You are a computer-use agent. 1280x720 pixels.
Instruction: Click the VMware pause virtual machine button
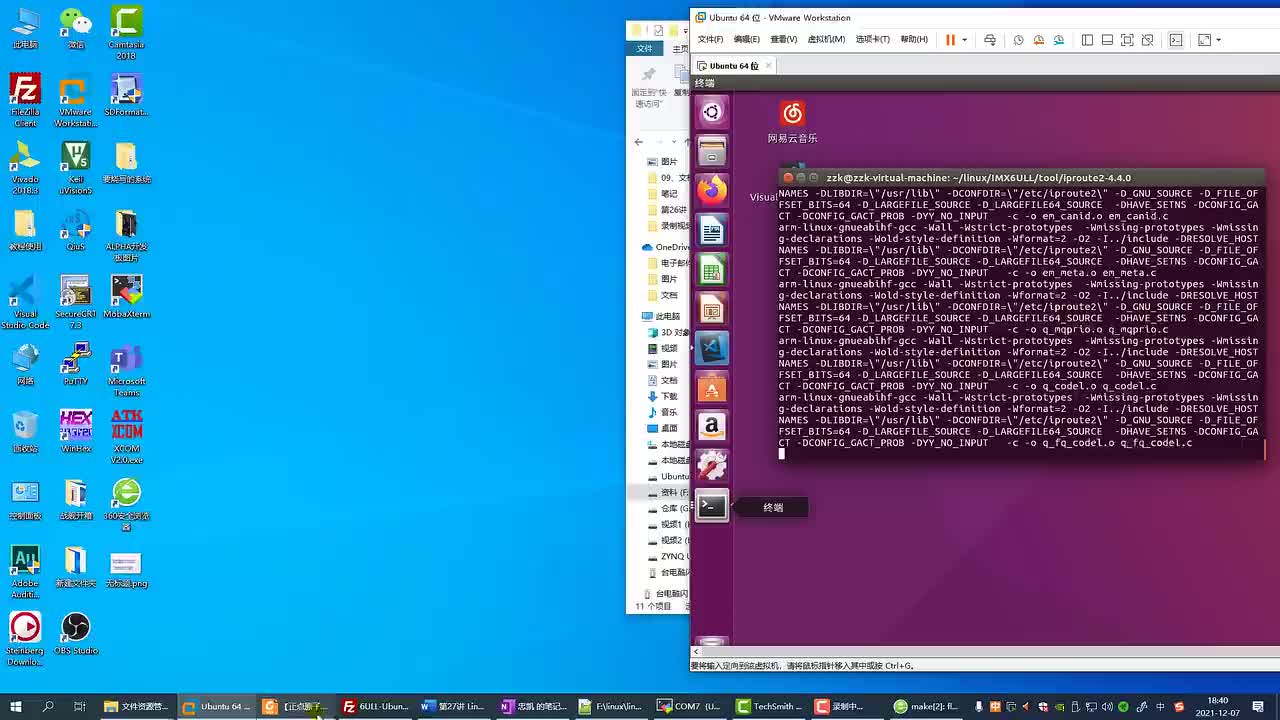tap(950, 40)
